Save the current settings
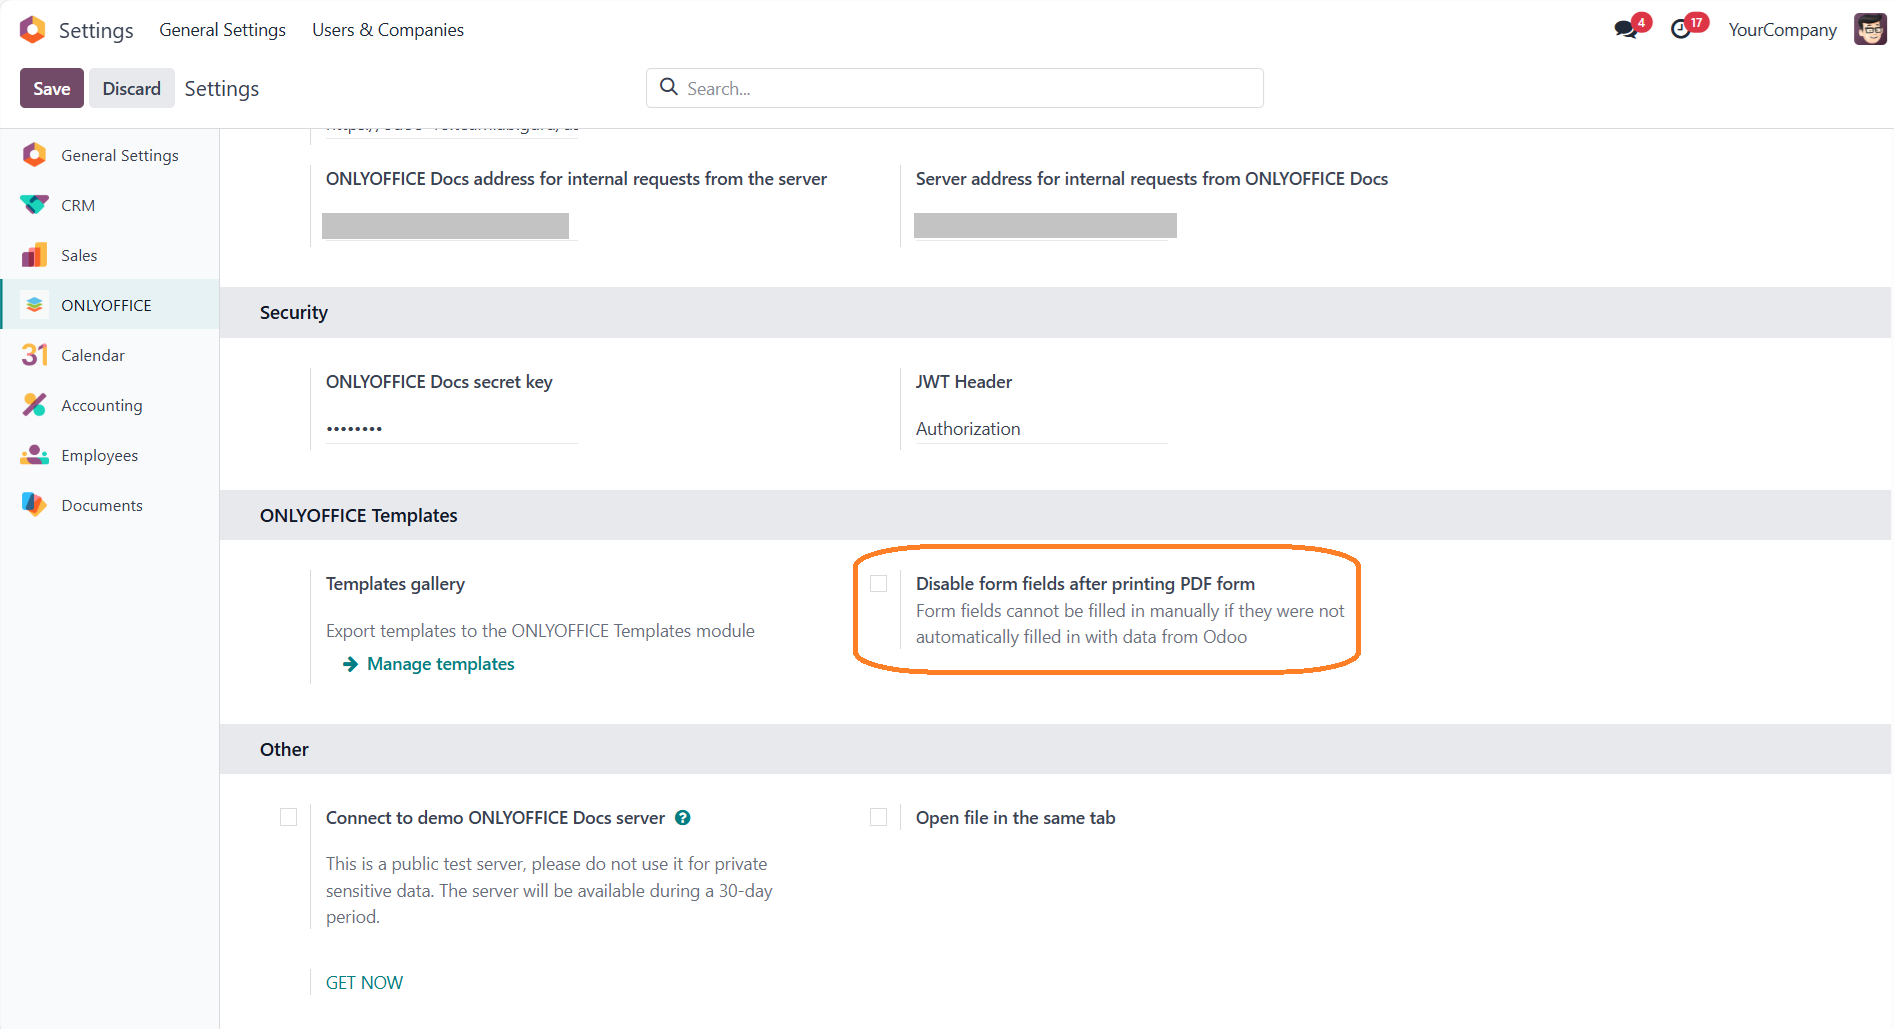The width and height of the screenshot is (1894, 1029). pyautogui.click(x=51, y=88)
